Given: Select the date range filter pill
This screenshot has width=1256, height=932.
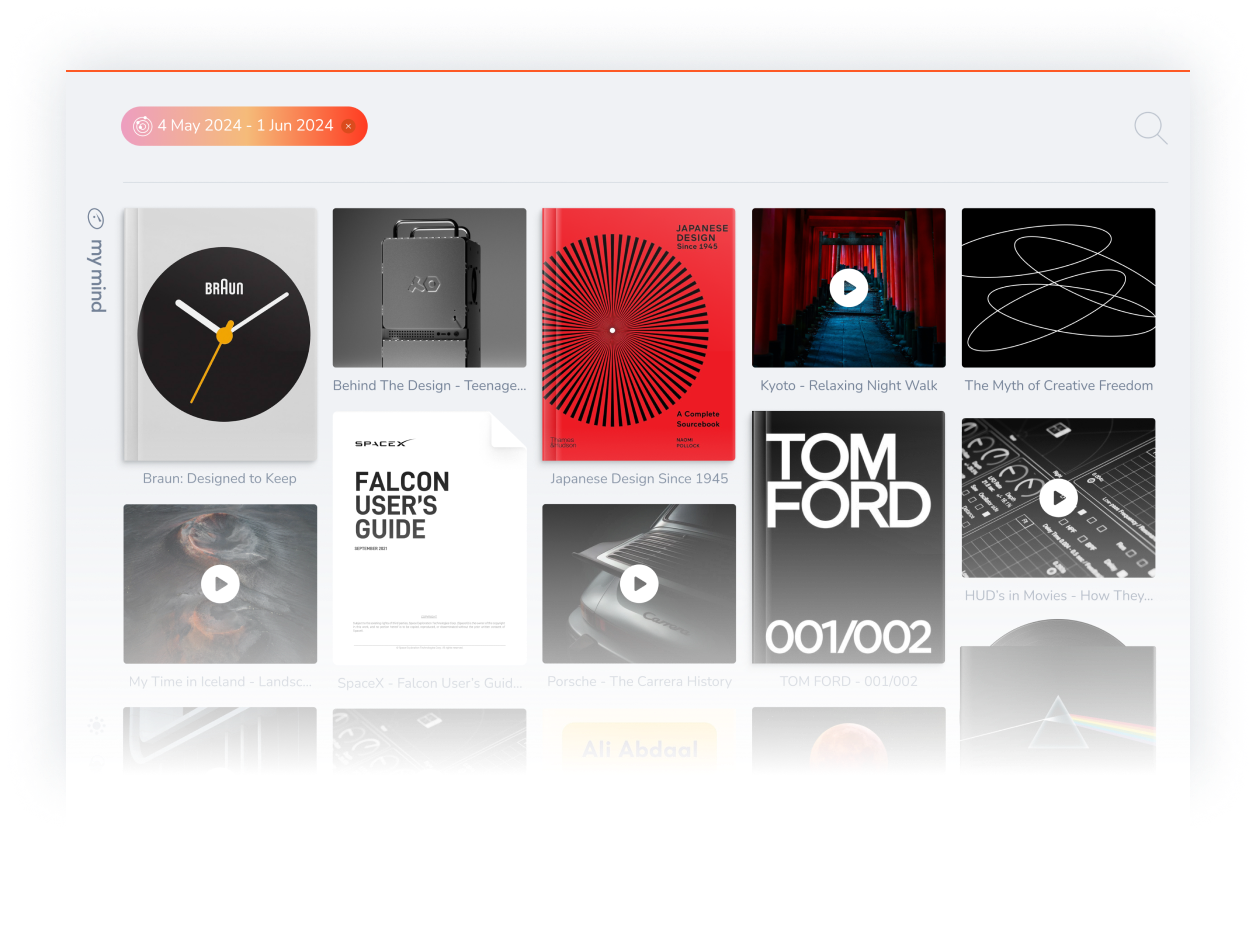Looking at the screenshot, I should 244,126.
